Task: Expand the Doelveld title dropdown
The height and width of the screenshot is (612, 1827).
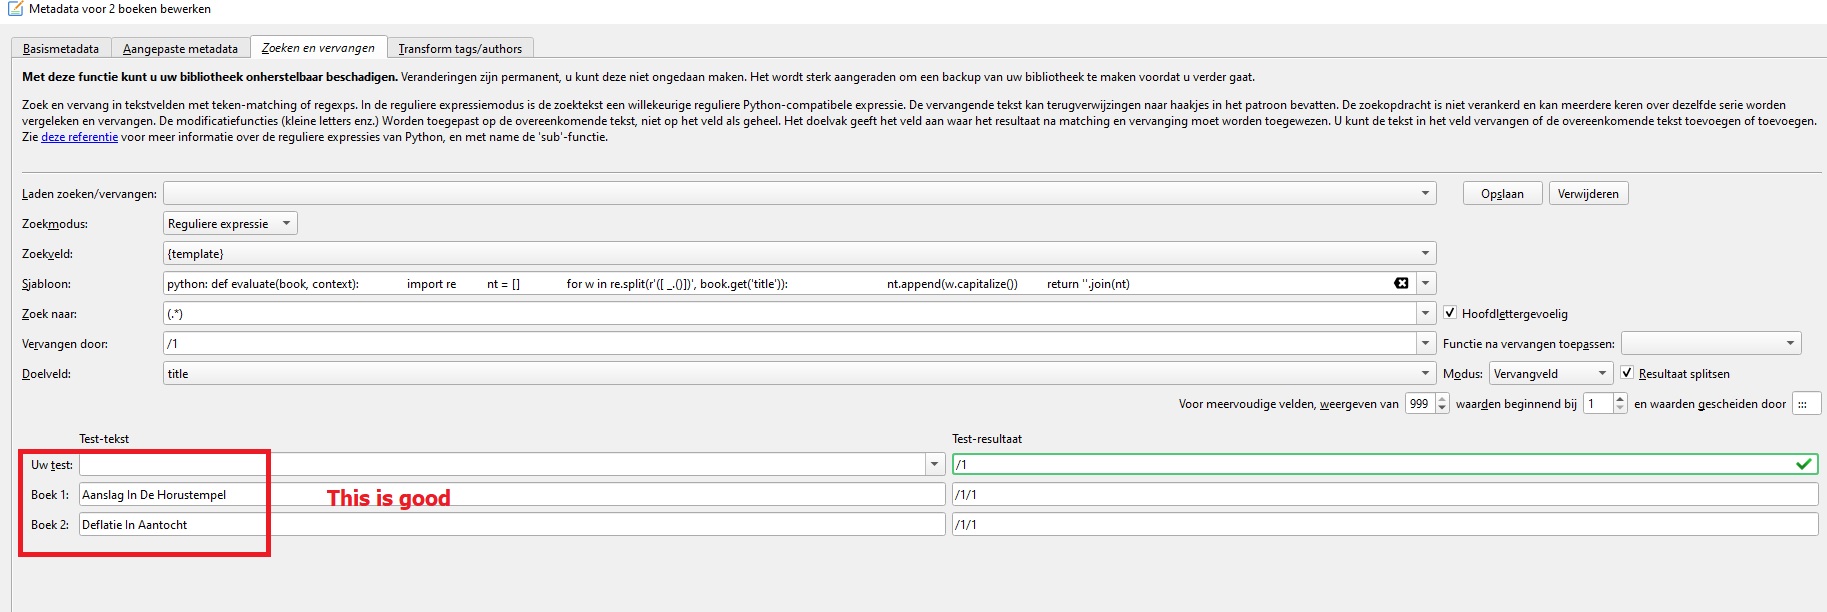Action: click(x=1425, y=373)
